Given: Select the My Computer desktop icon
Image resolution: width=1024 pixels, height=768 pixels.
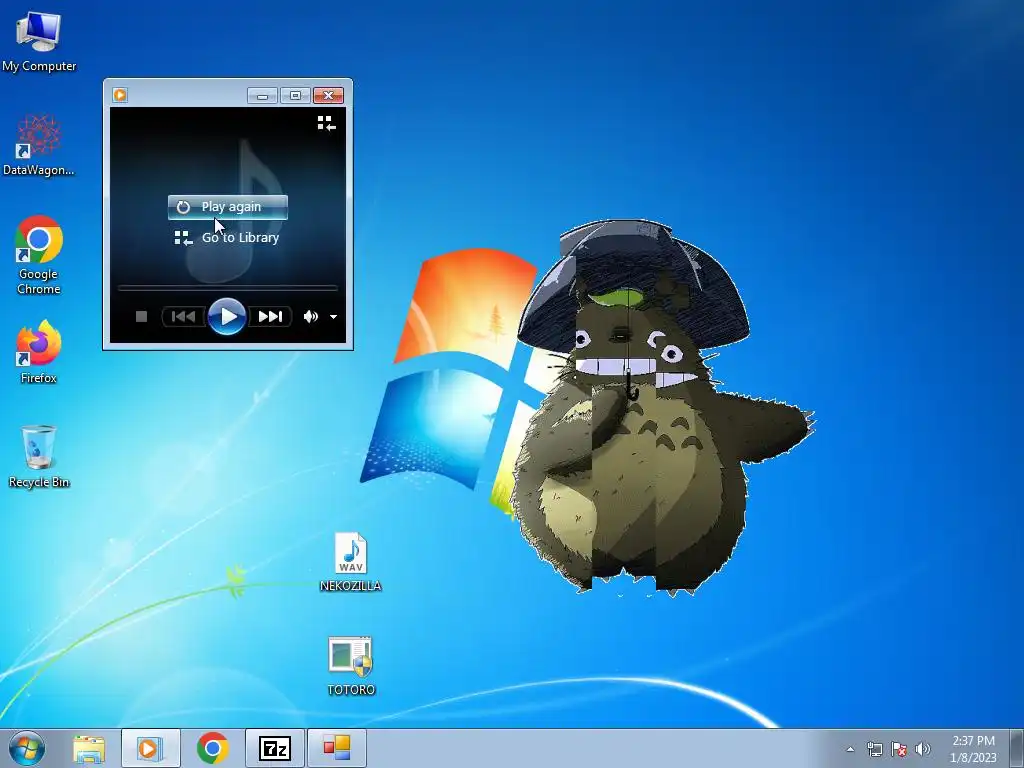Looking at the screenshot, I should point(39,40).
